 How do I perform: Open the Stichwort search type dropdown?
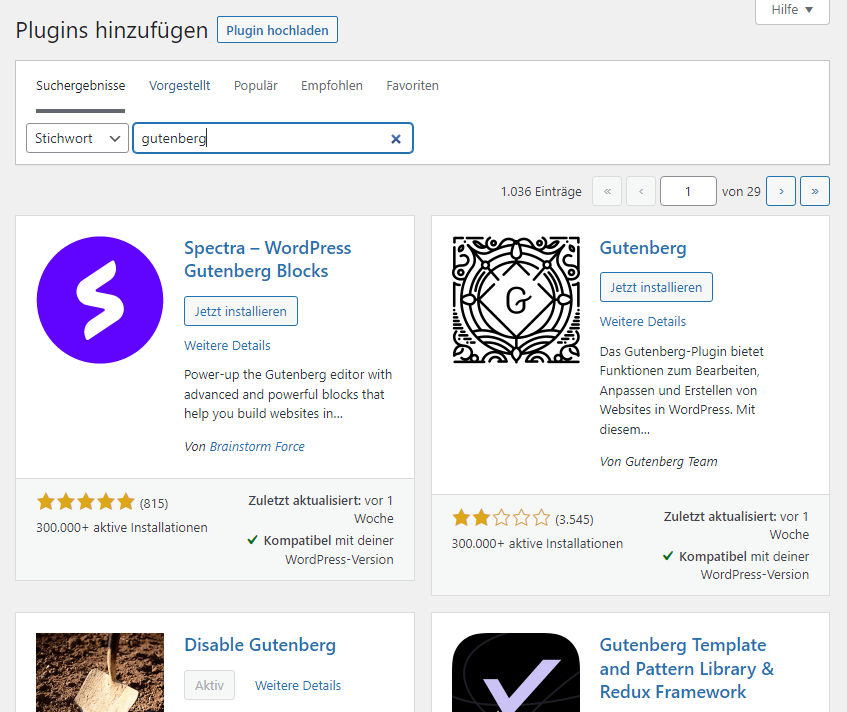click(77, 138)
